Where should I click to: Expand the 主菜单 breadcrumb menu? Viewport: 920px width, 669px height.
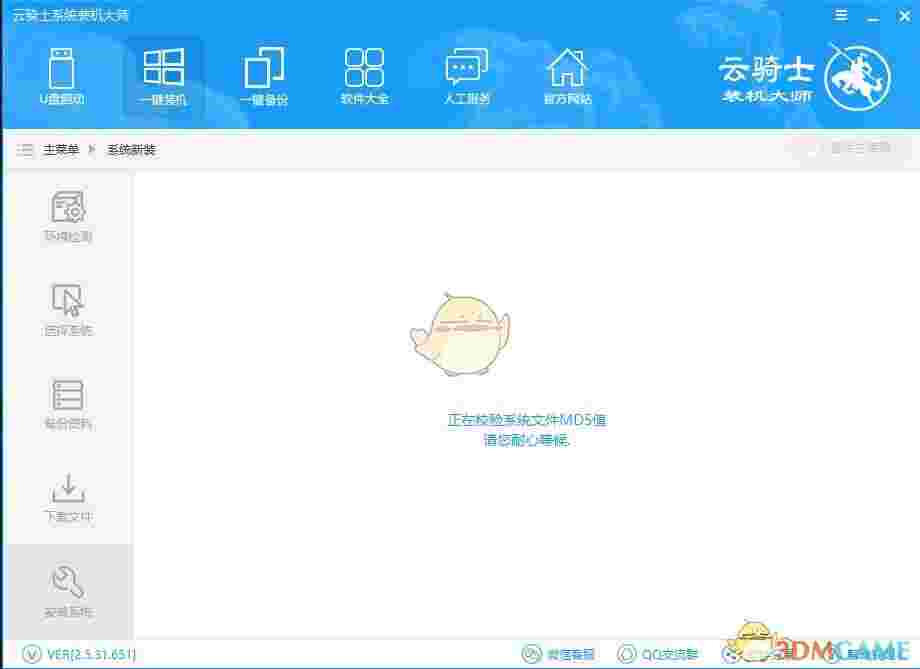(57, 148)
